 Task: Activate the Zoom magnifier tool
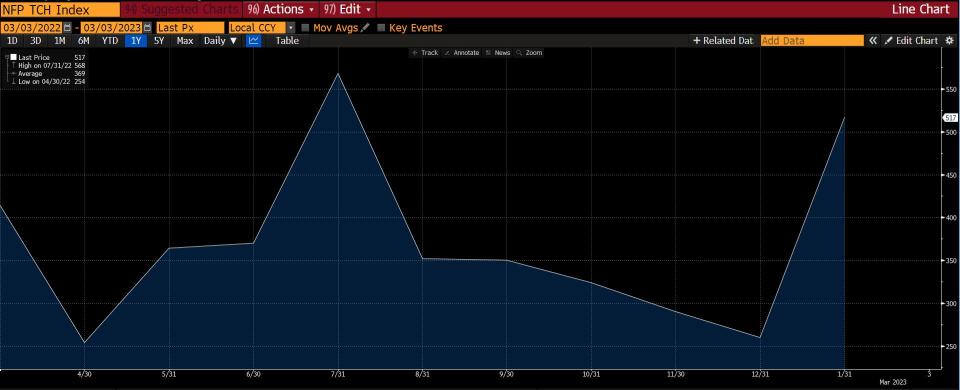[x=530, y=53]
